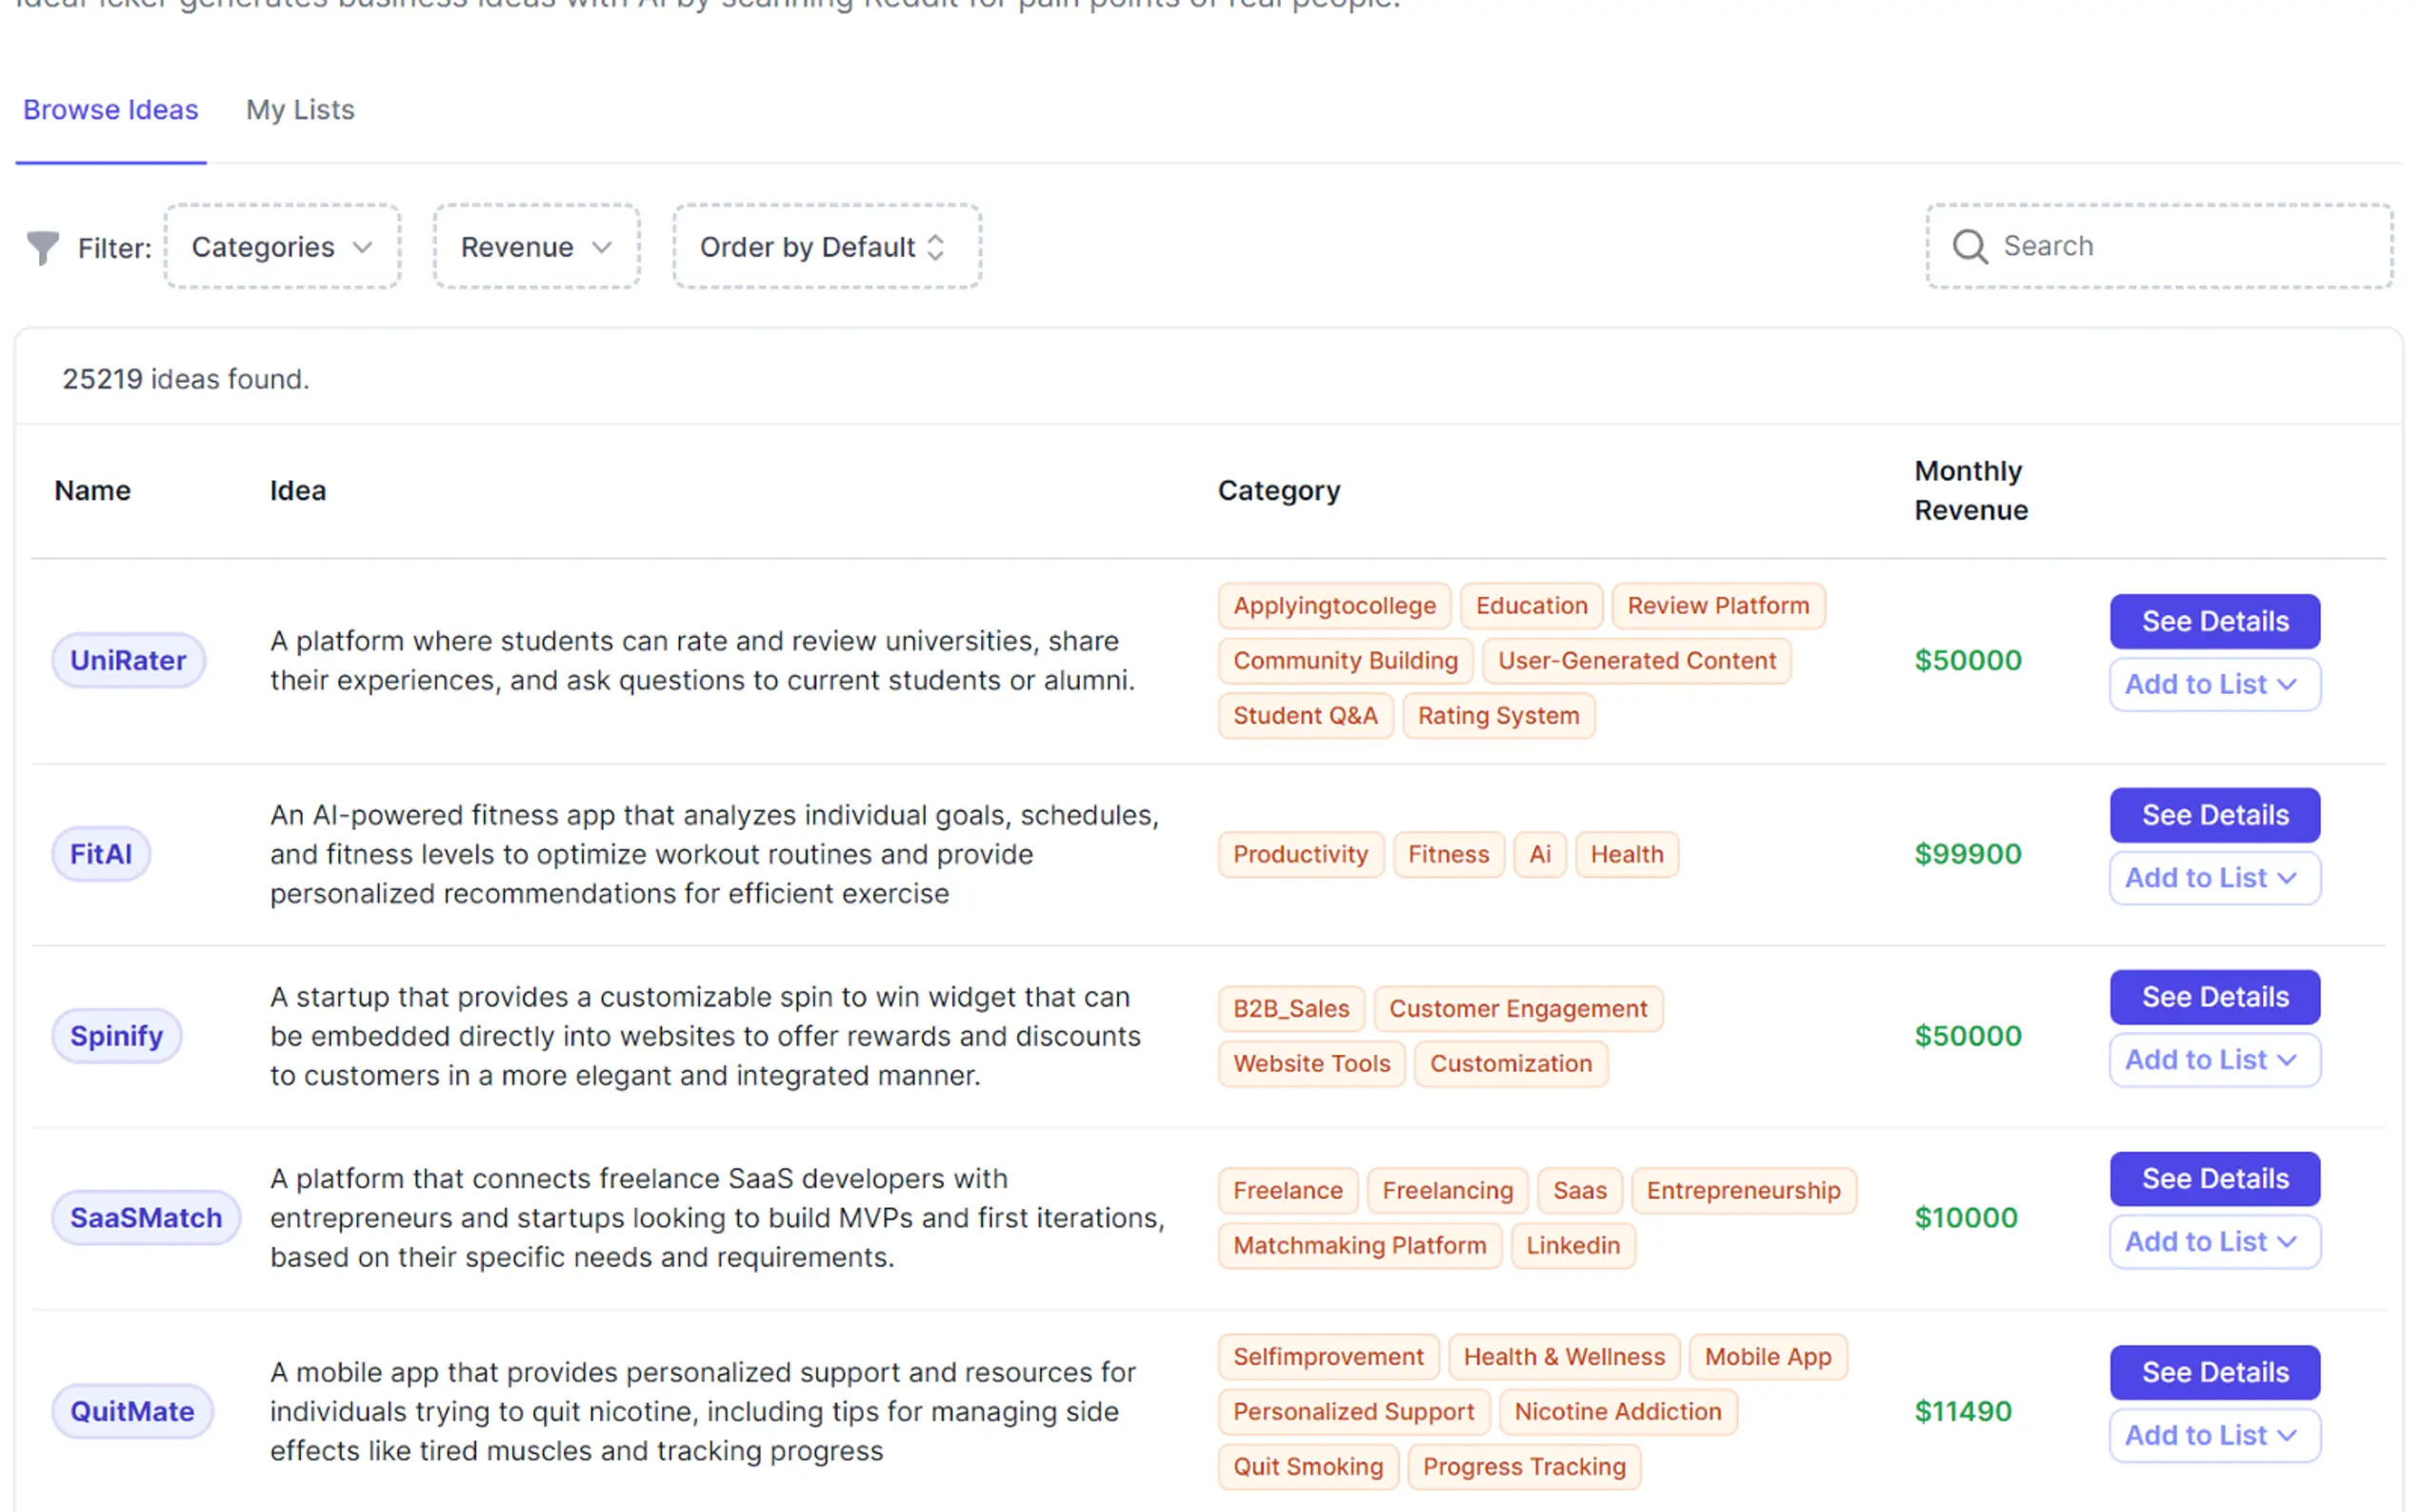
Task: Type in the Search ideas field
Action: point(2180,246)
